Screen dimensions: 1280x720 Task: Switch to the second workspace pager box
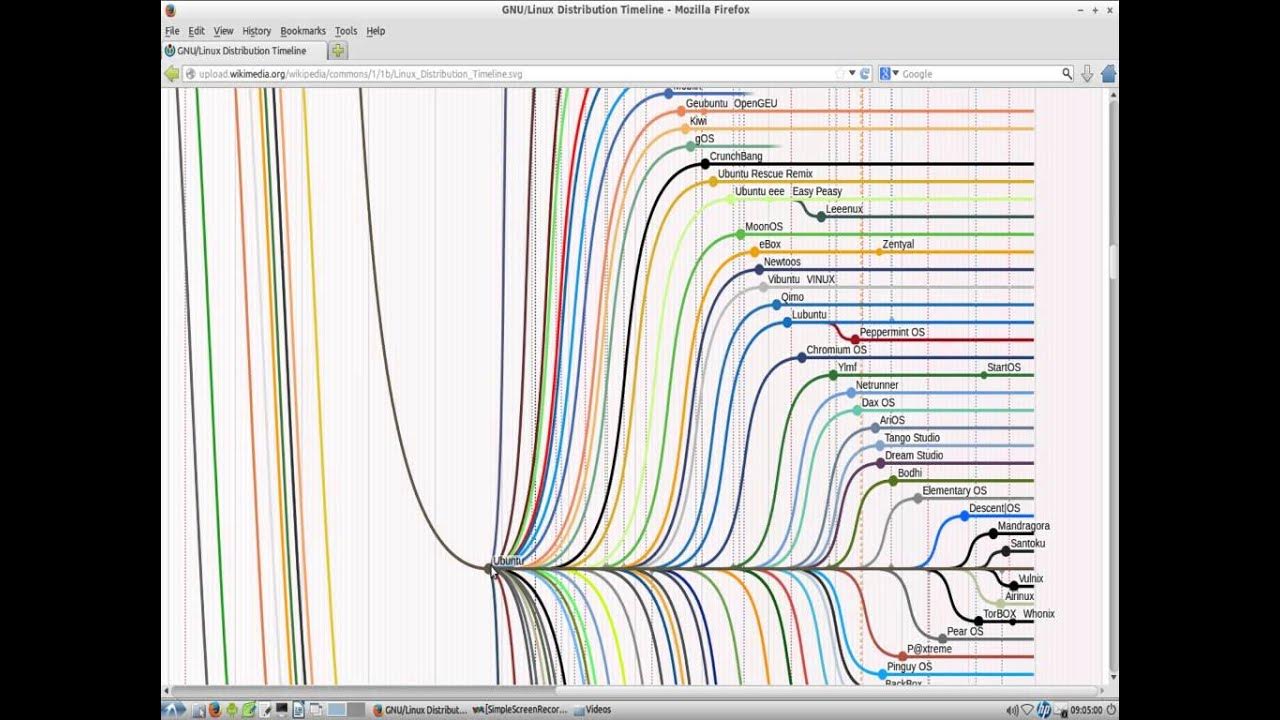tap(356, 710)
